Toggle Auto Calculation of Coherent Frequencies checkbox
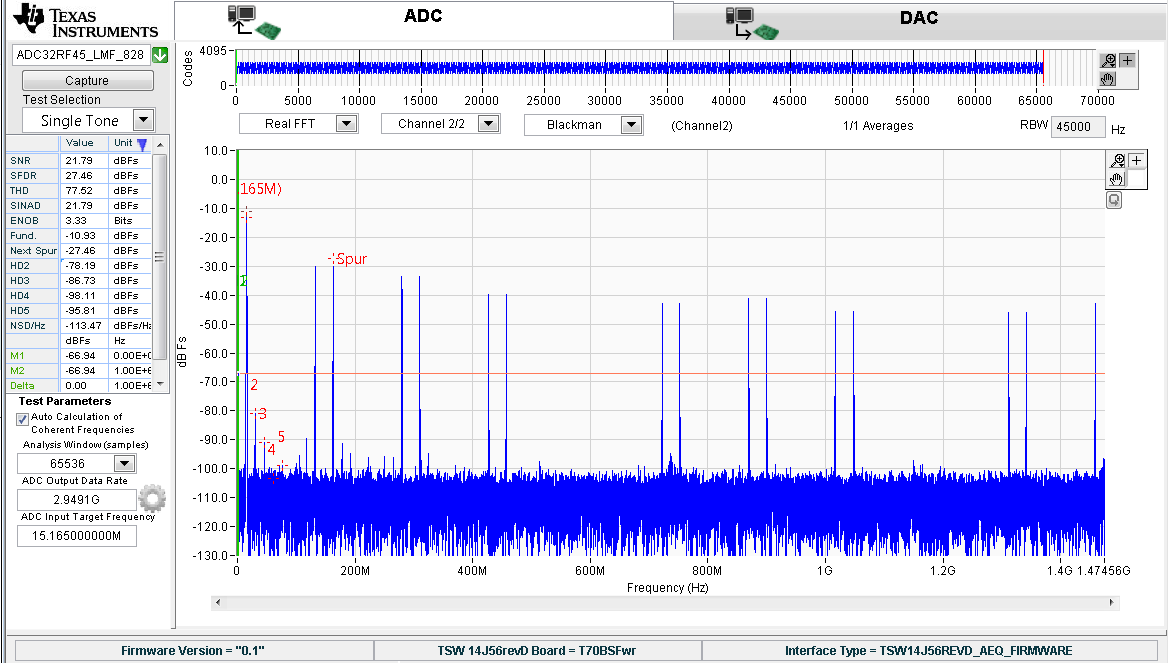Screen dimensions: 1168x663 [x=22, y=419]
